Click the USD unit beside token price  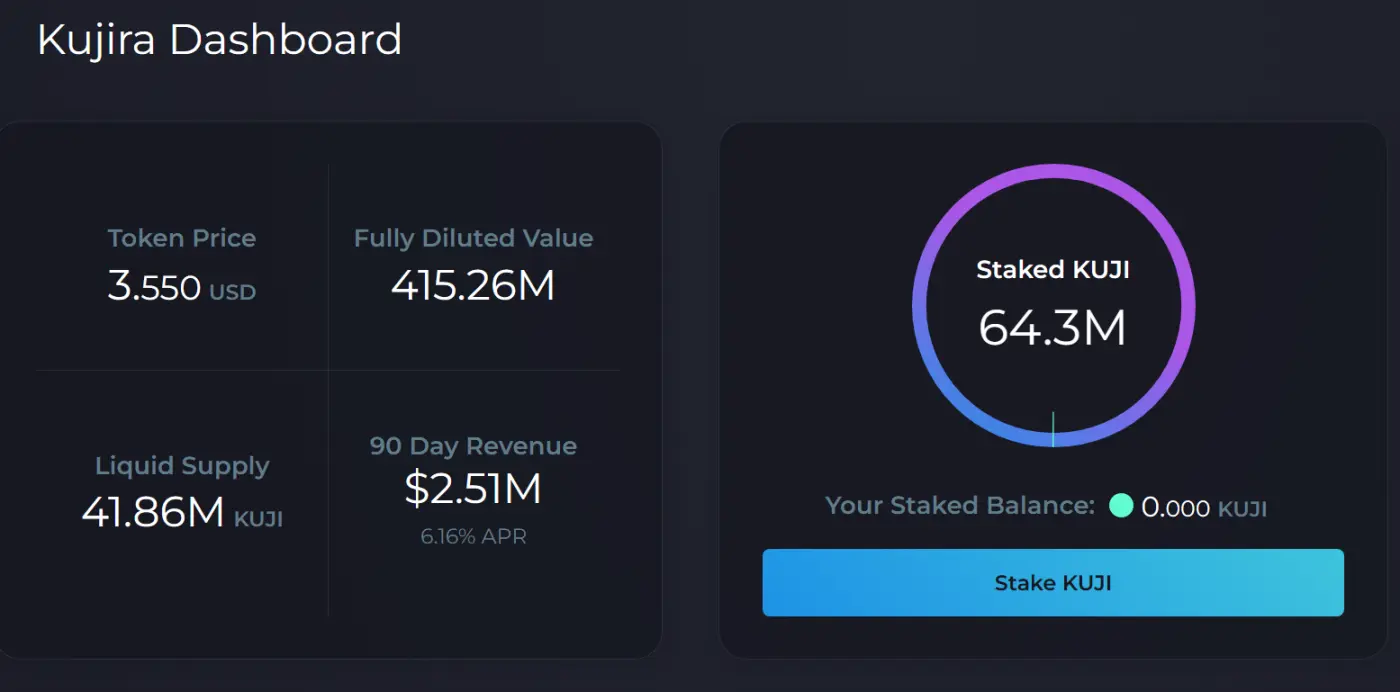pyautogui.click(x=233, y=293)
